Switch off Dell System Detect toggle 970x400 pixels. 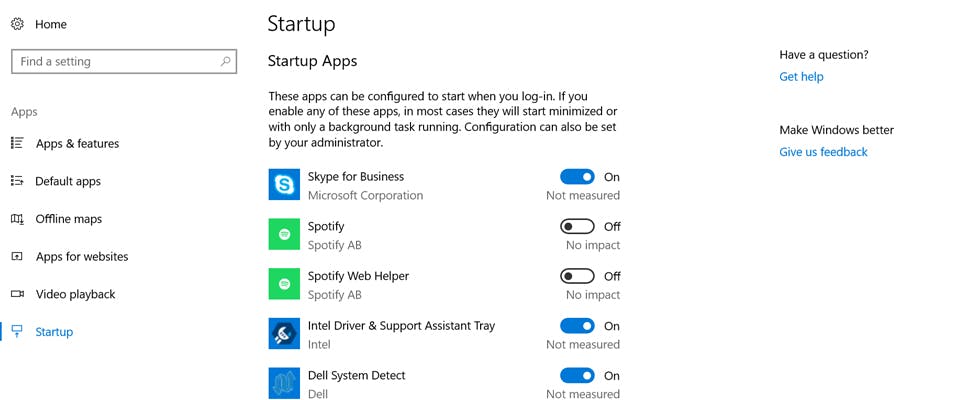pyautogui.click(x=577, y=376)
